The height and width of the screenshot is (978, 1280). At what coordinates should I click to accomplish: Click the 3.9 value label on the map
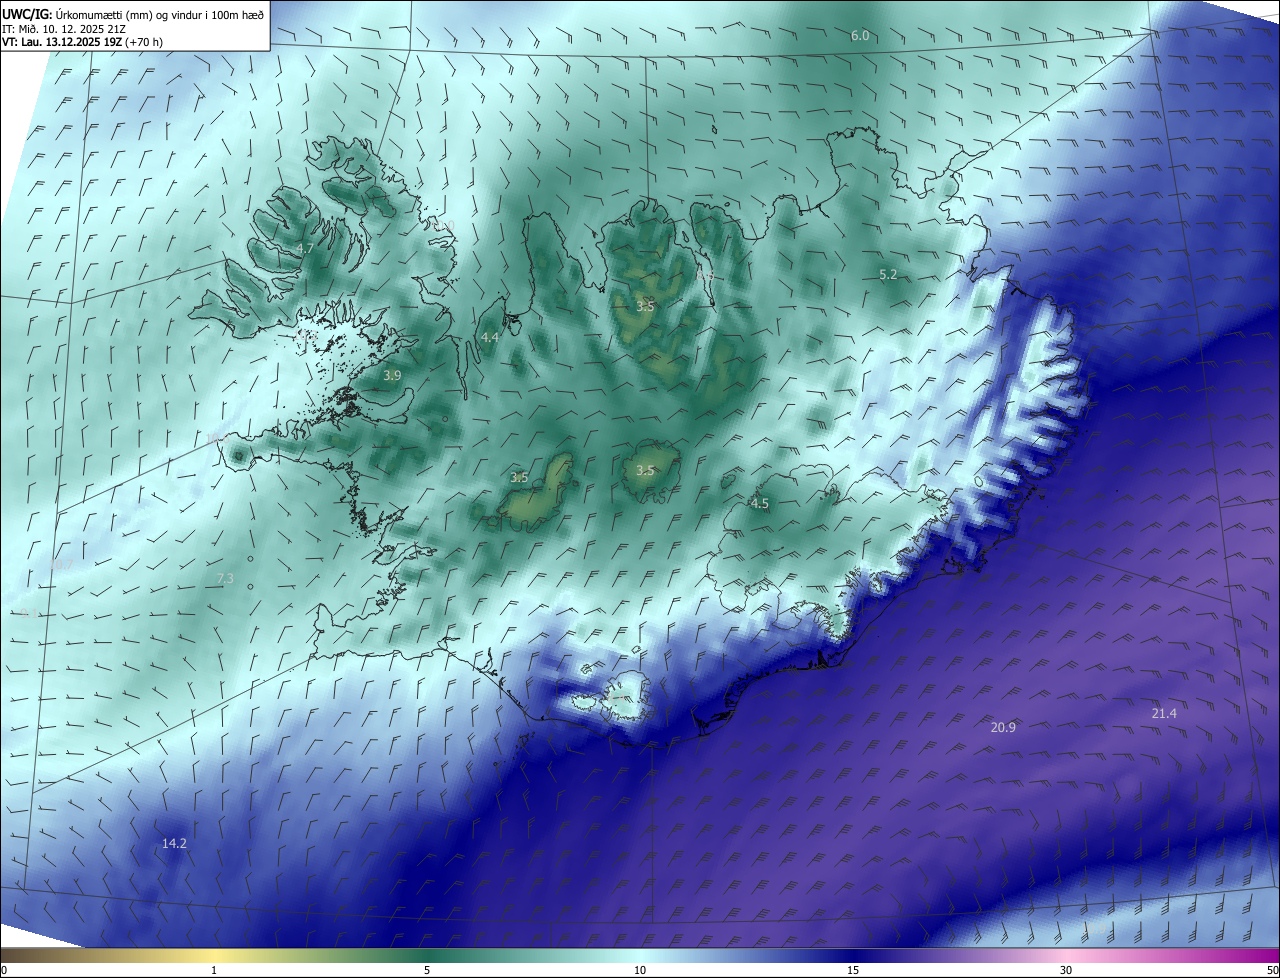[392, 375]
